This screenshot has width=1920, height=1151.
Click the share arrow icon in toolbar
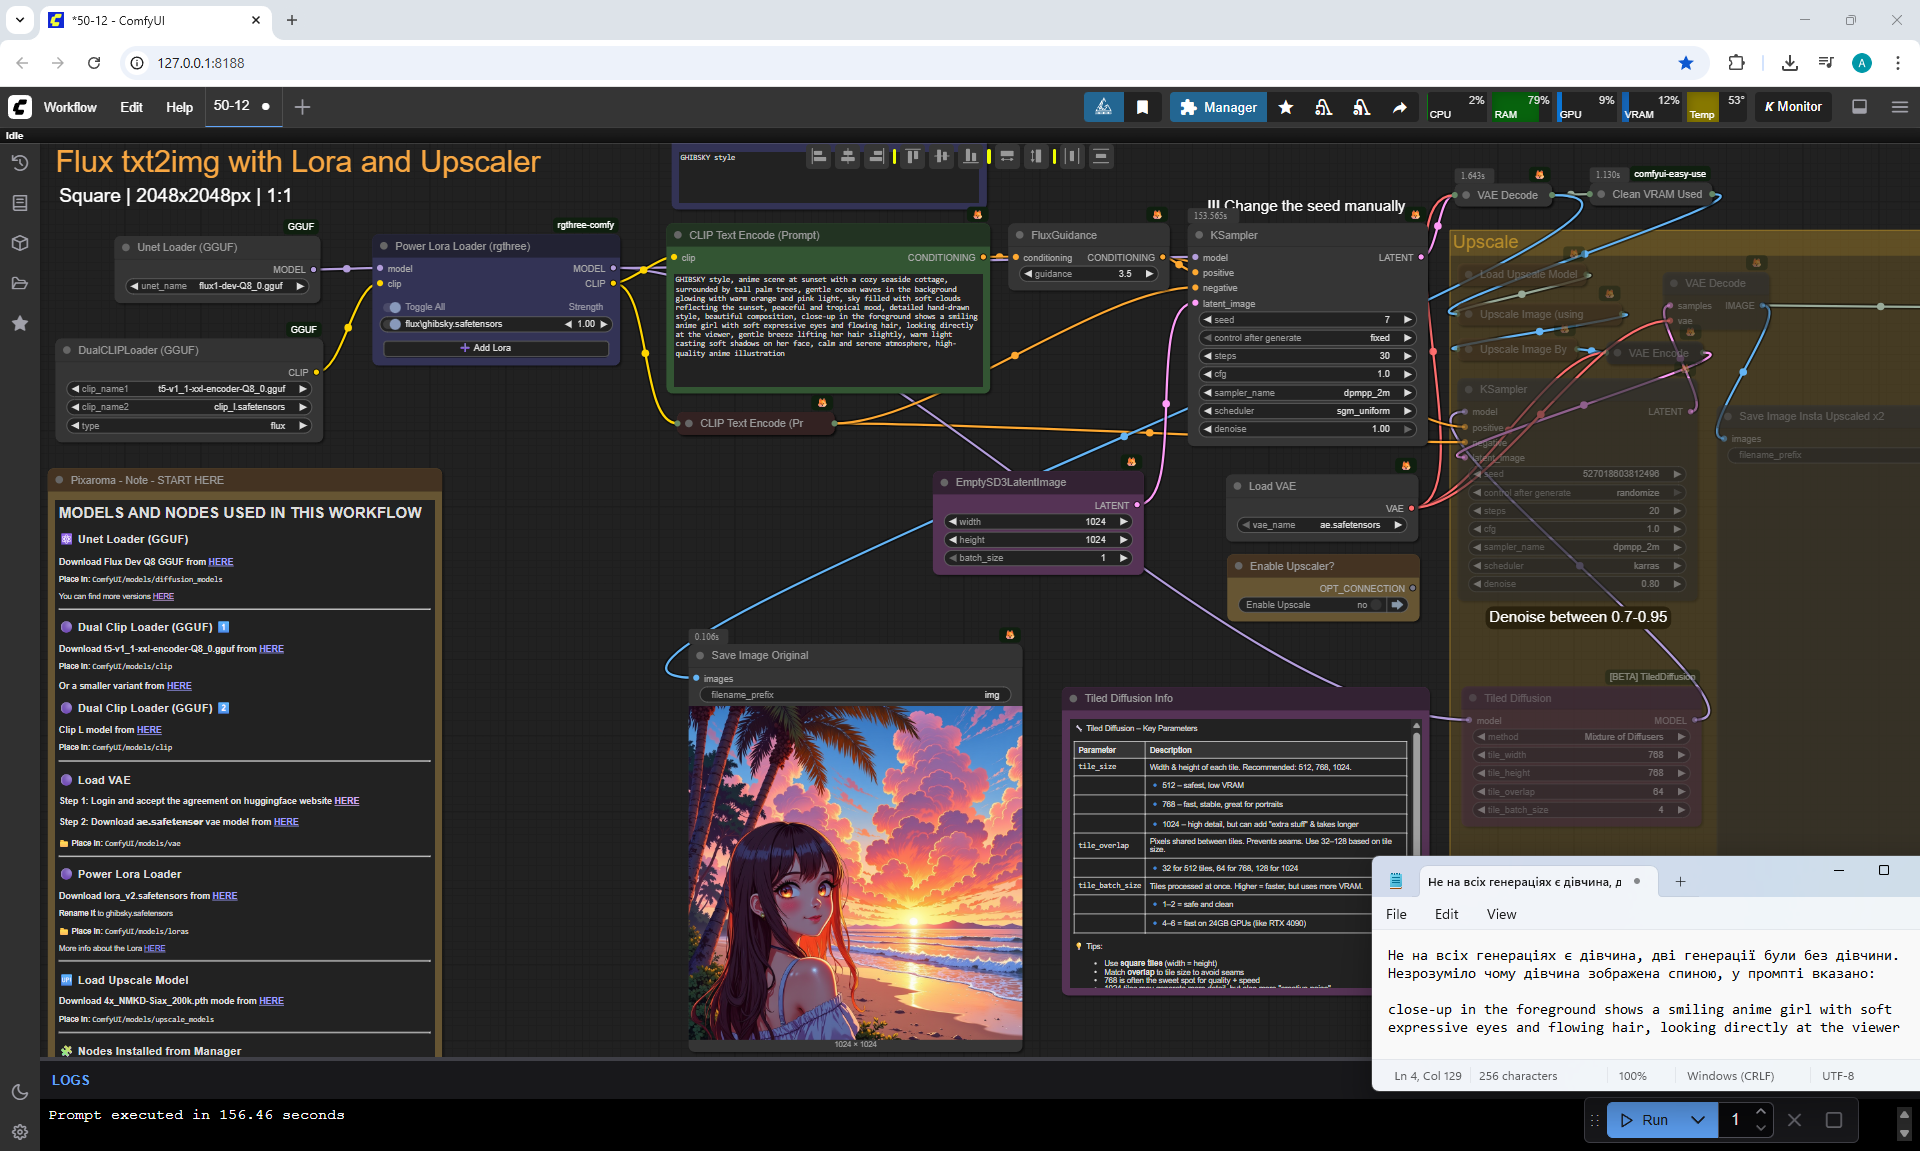point(1400,107)
